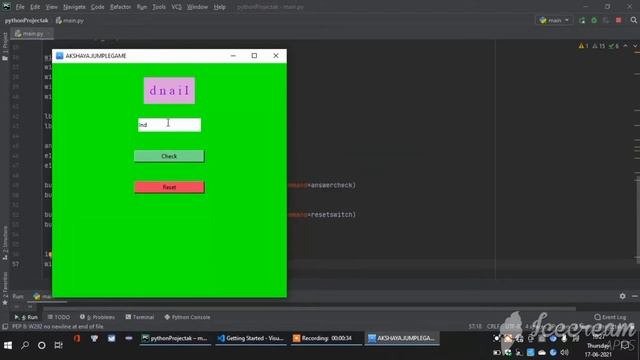Click the weak warning count 15 indicator
Viewport: 640px width, 360px height.
(598, 46)
